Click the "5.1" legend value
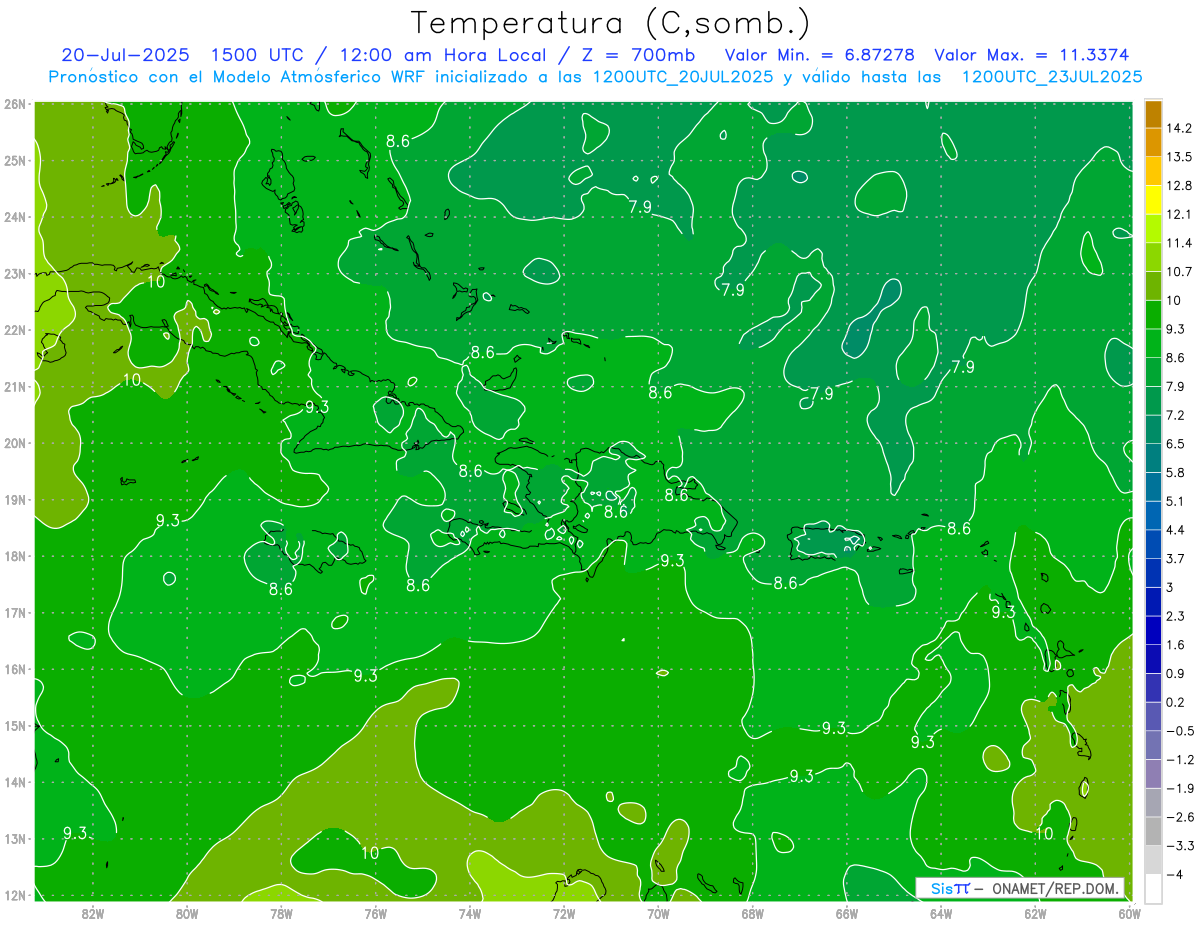 pos(1175,501)
